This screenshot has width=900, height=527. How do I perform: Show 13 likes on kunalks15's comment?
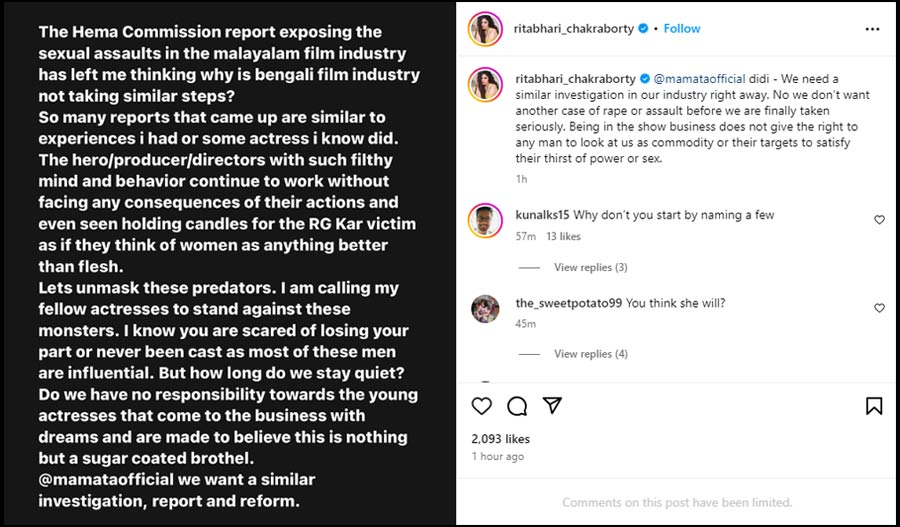pyautogui.click(x=563, y=237)
